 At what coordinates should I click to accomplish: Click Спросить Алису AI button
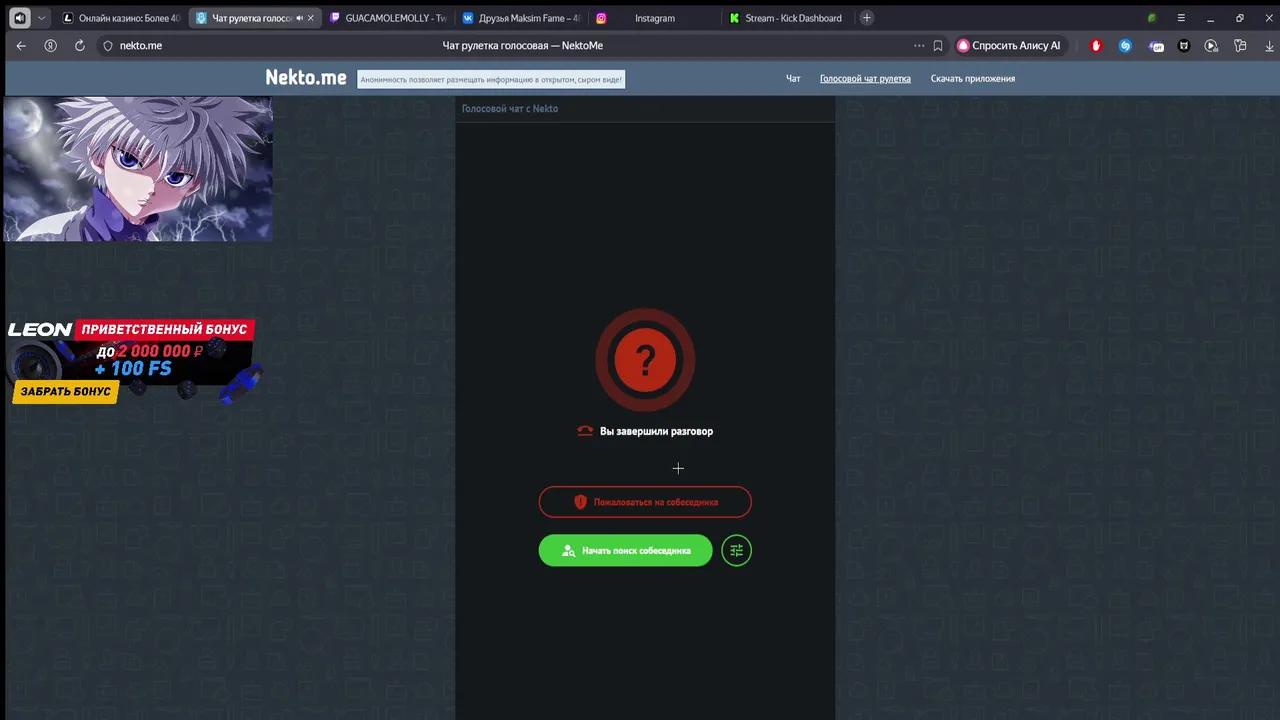click(x=1009, y=46)
